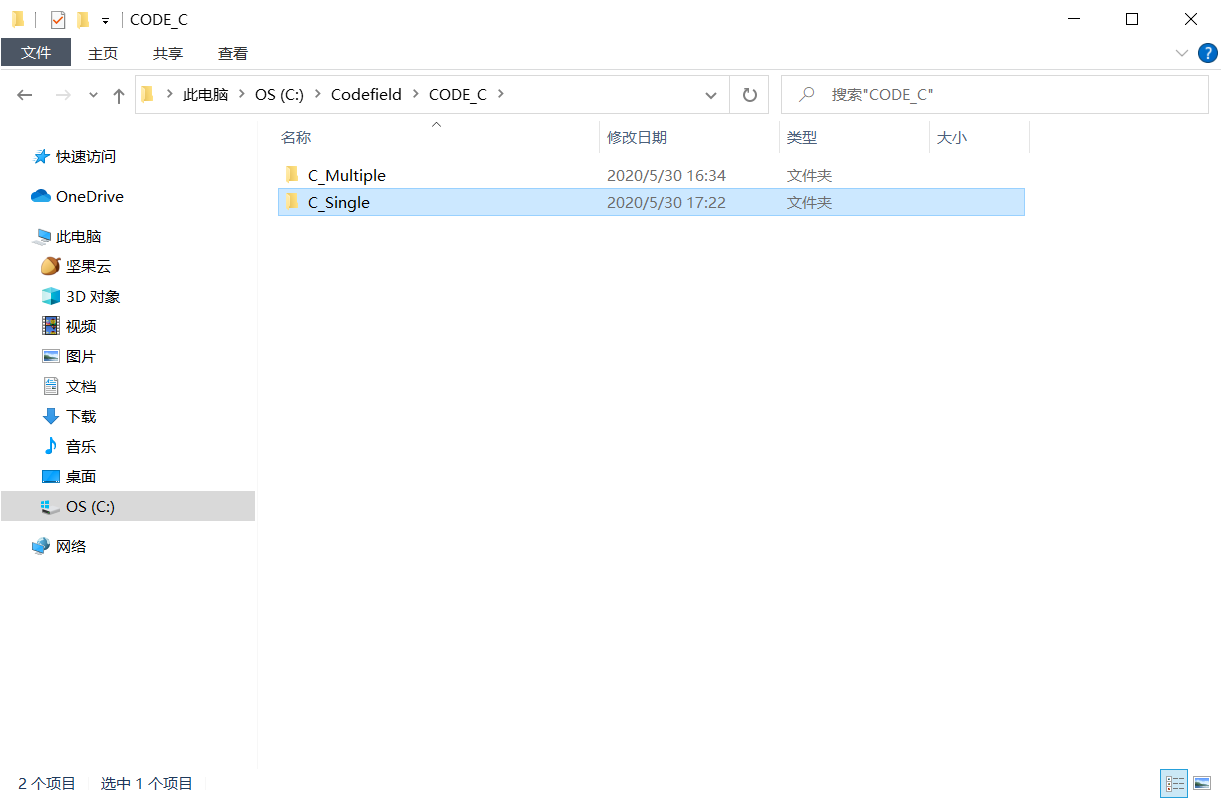This screenshot has height=799, width=1222.
Task: Navigate back with the back arrow
Action: pyautogui.click(x=25, y=94)
